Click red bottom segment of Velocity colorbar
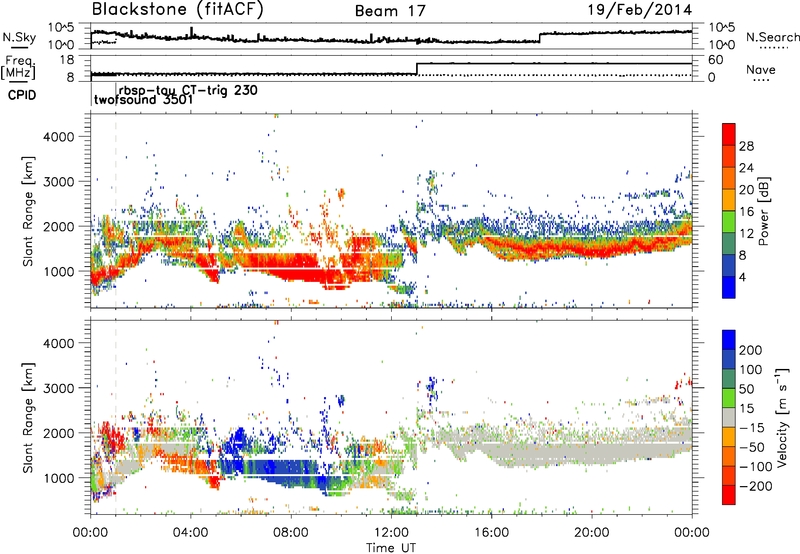 (x=729, y=495)
